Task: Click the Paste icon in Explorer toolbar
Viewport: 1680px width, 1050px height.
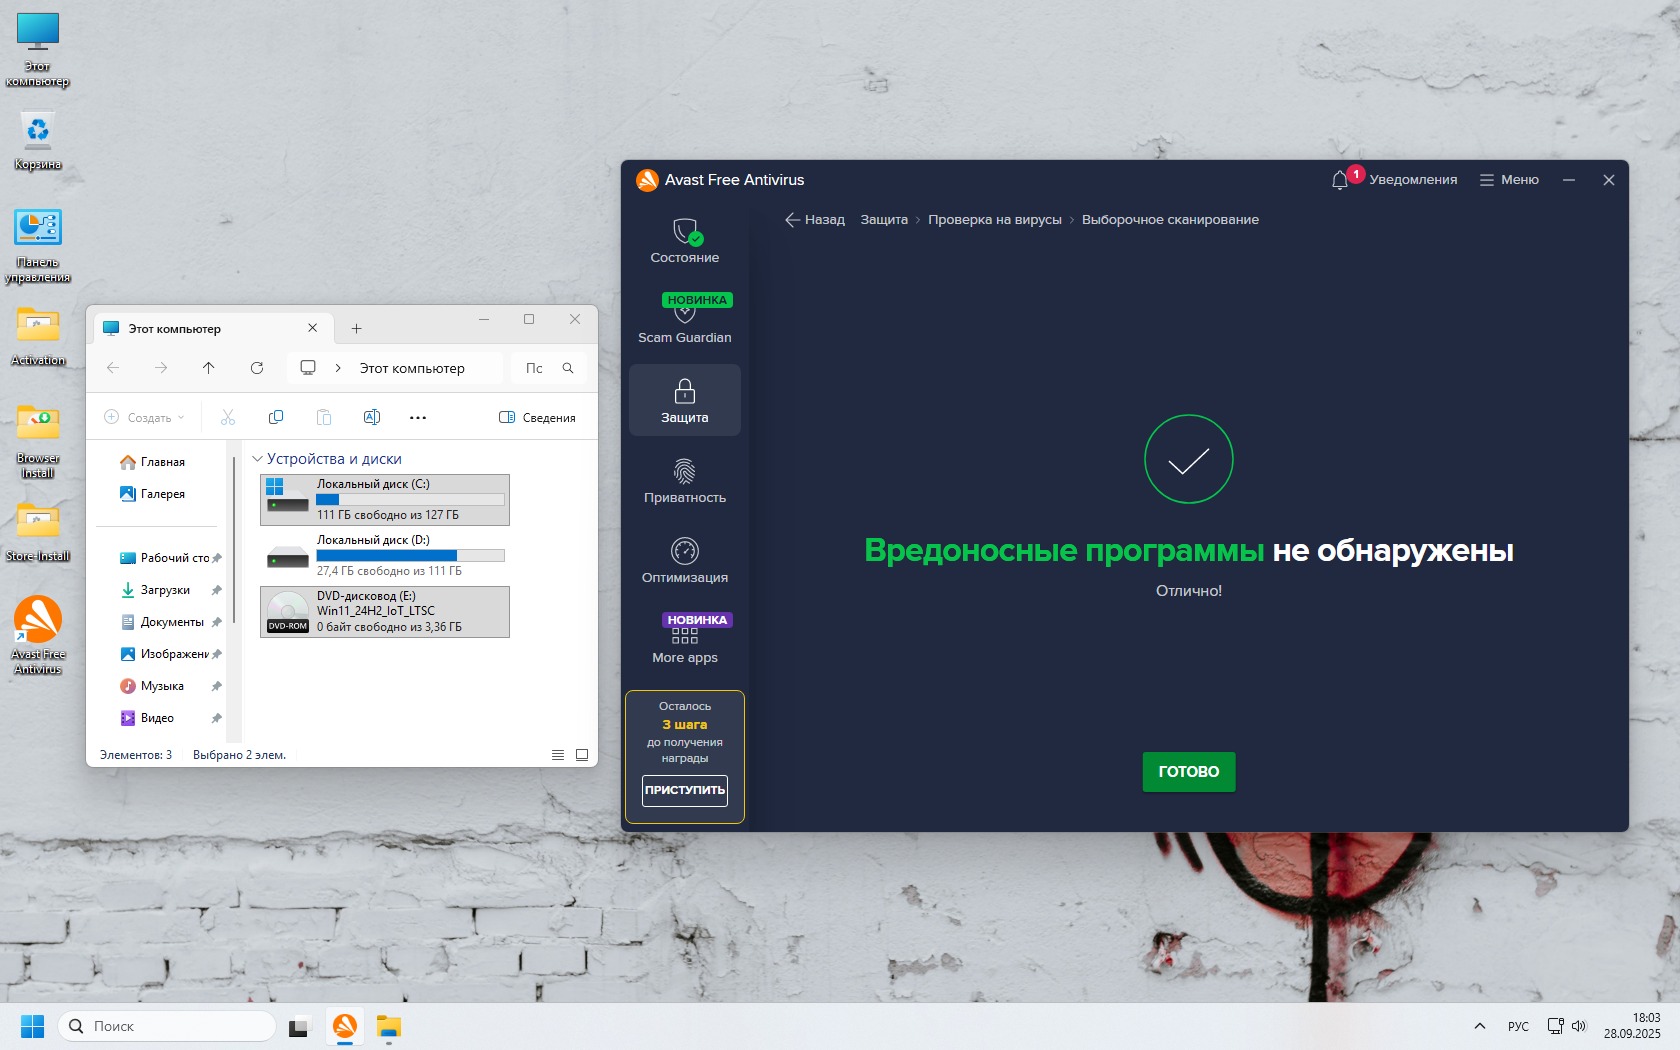Action: click(324, 417)
